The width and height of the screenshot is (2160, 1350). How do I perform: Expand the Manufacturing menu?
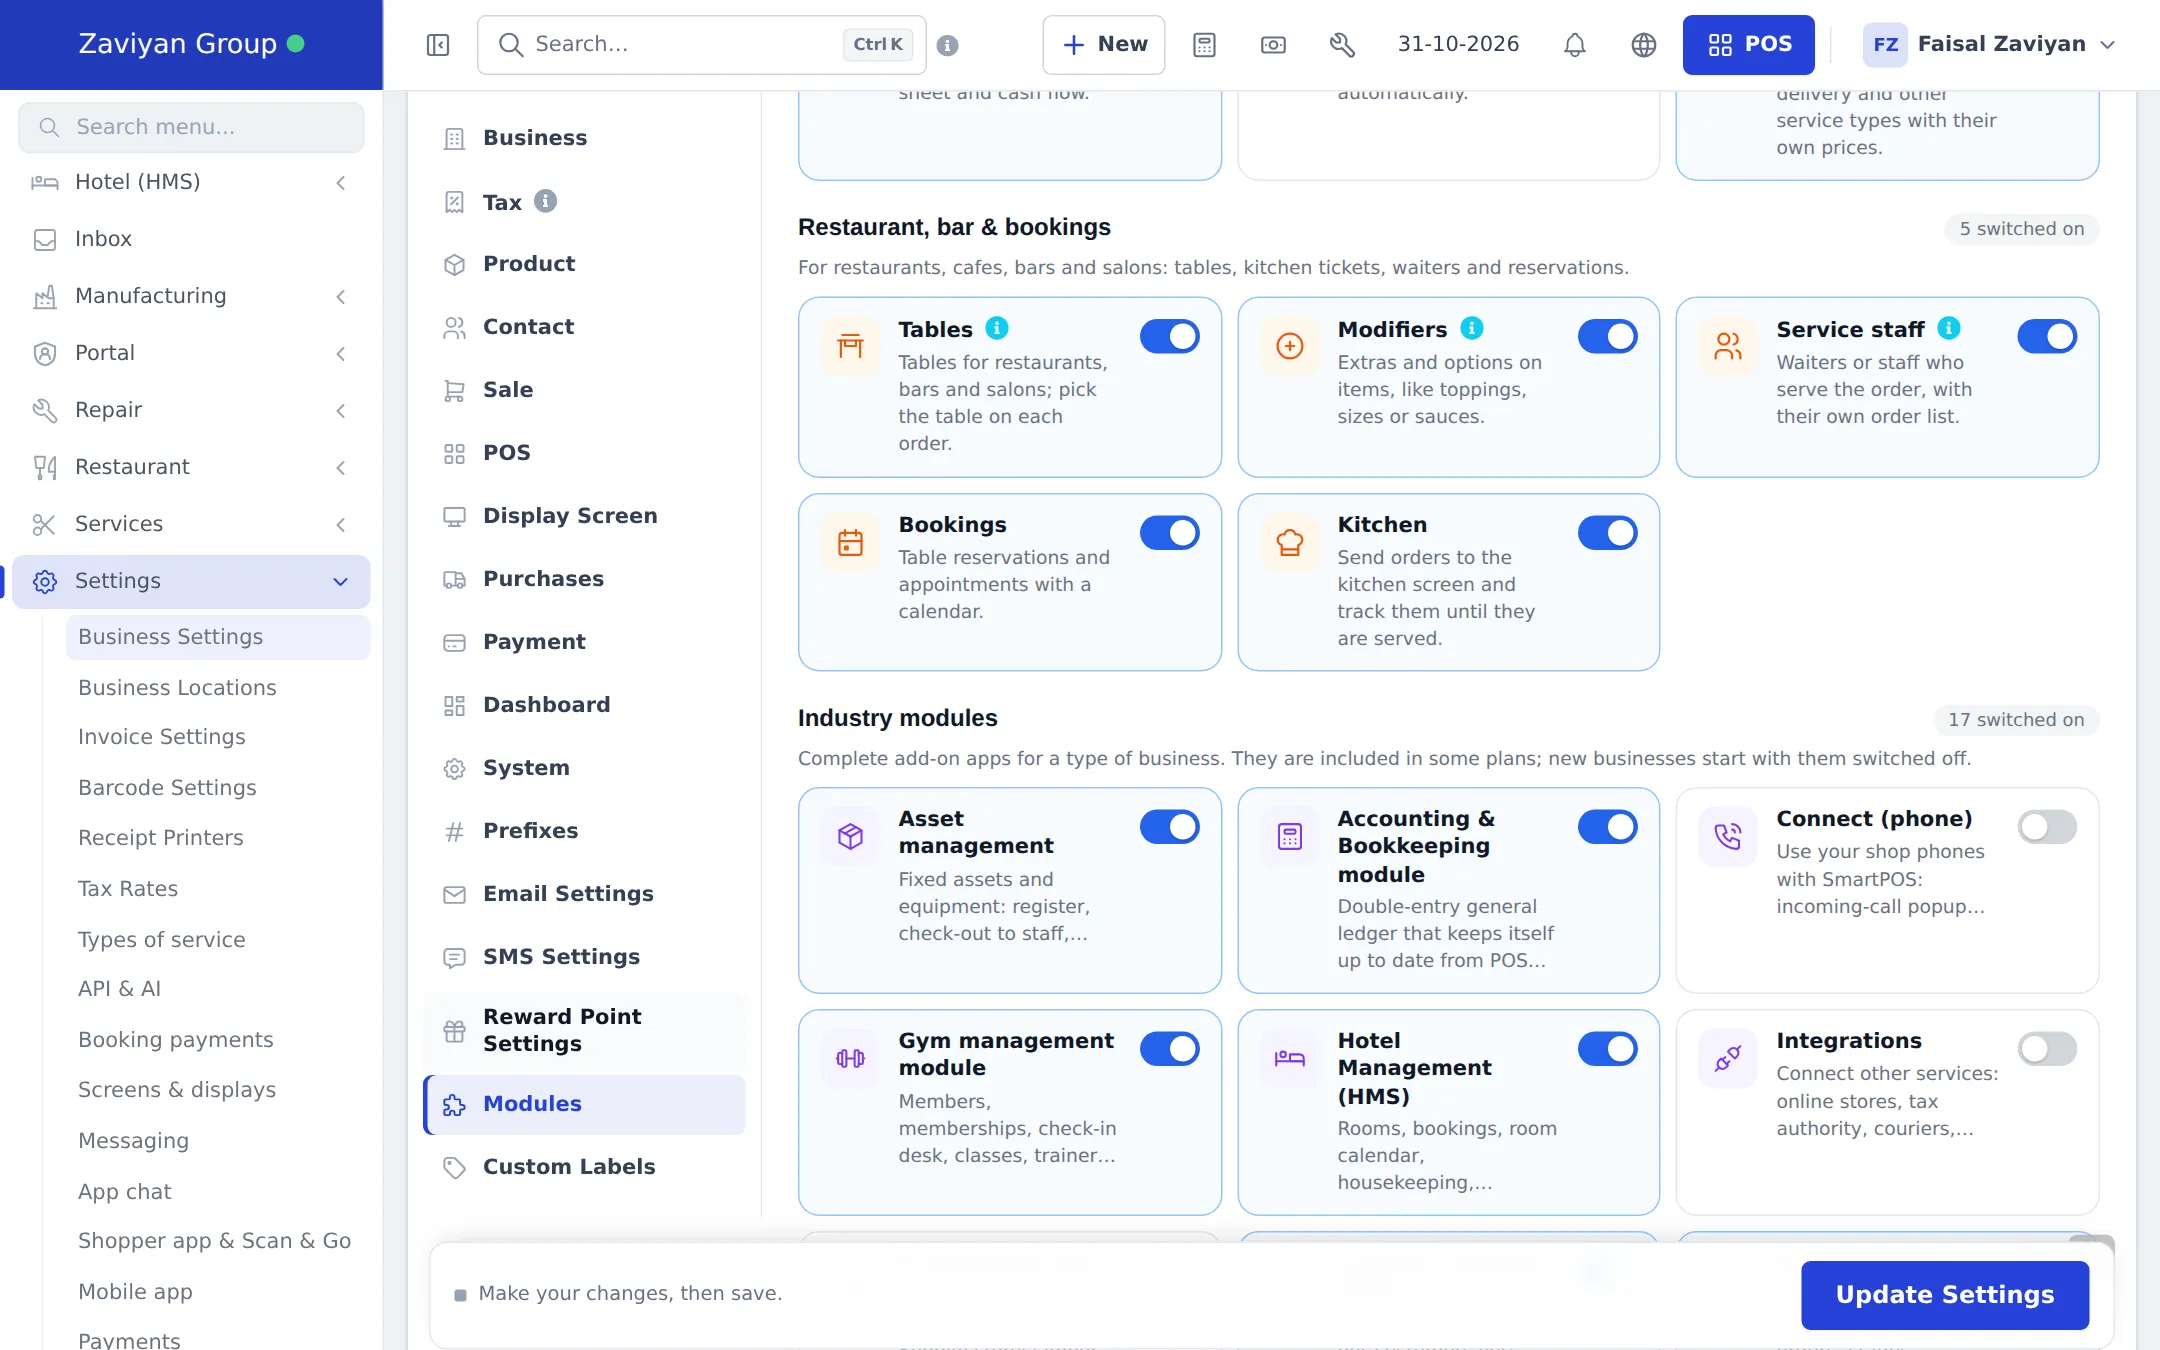191,296
